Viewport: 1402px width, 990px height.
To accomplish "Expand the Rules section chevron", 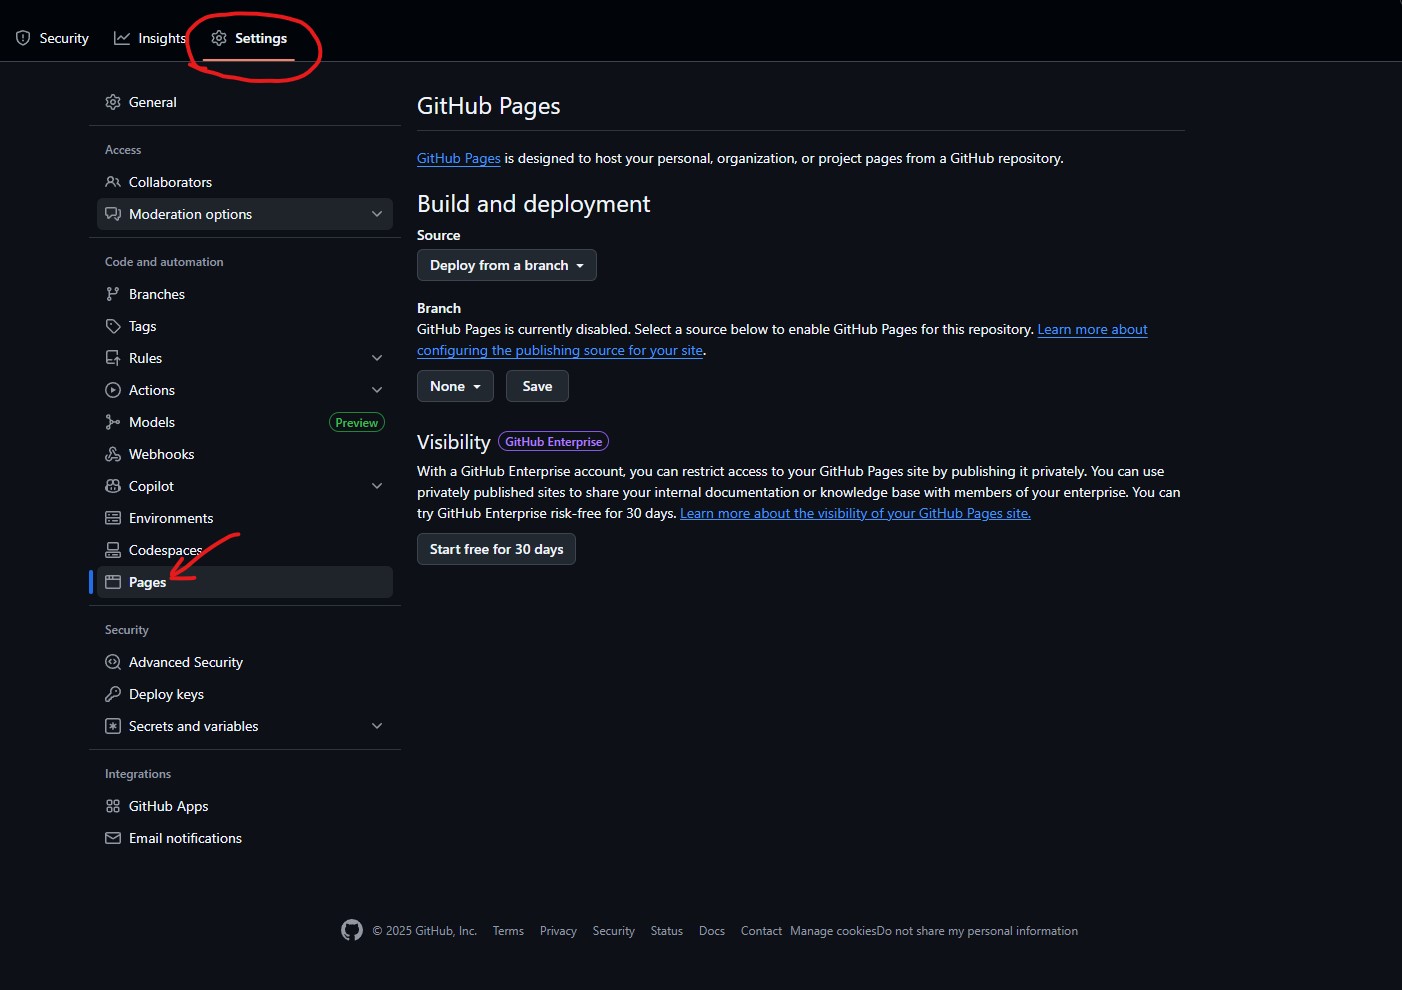I will [x=377, y=358].
